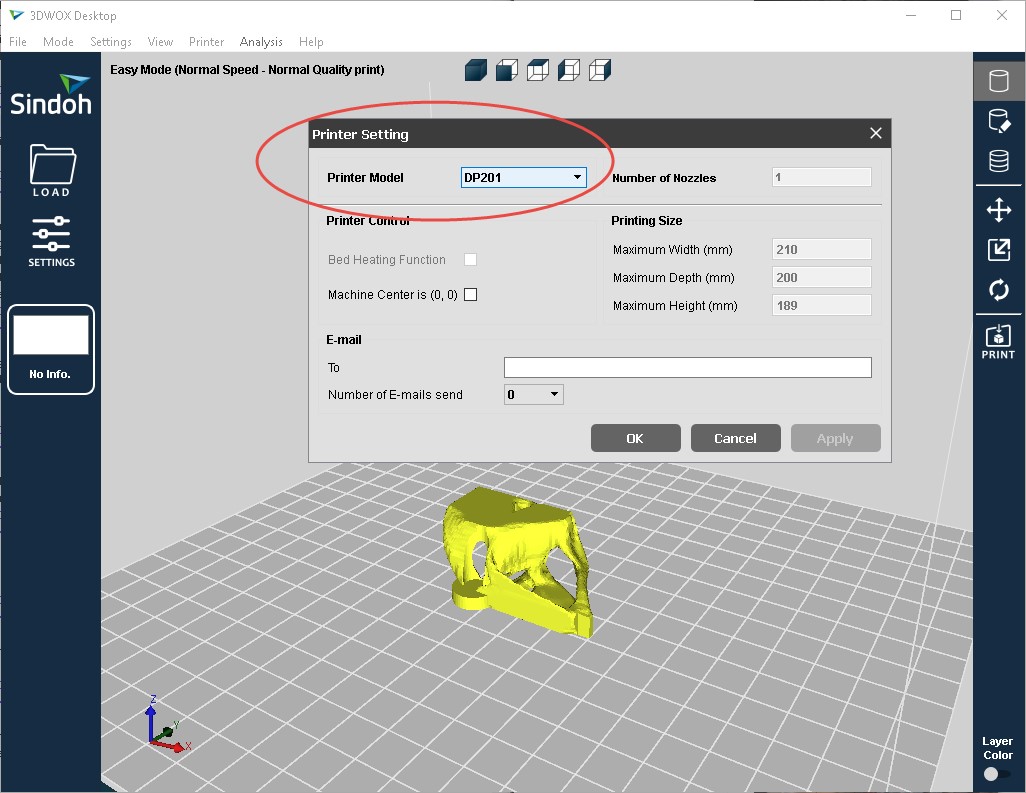This screenshot has width=1026, height=793.
Task: Activate the Move arrows tool
Action: 999,210
